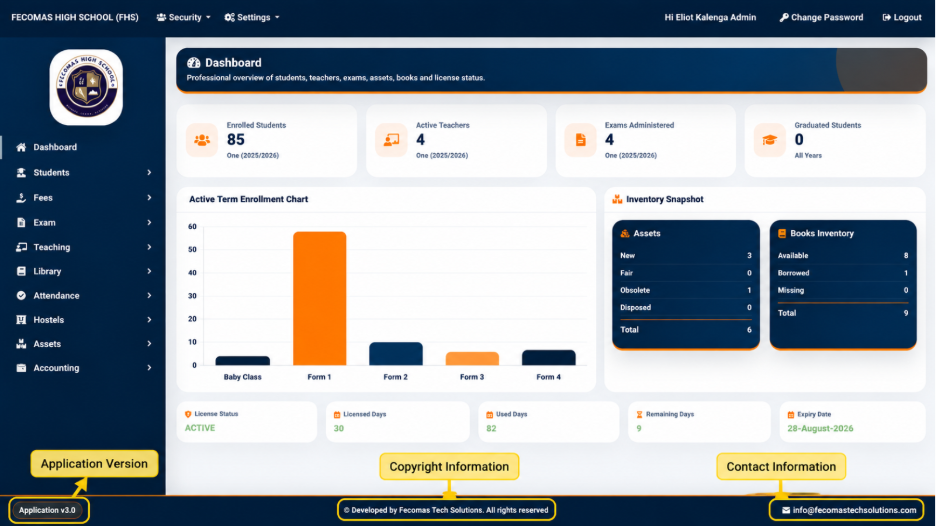
Task: Expand the Fees sidebar section
Action: (83, 198)
